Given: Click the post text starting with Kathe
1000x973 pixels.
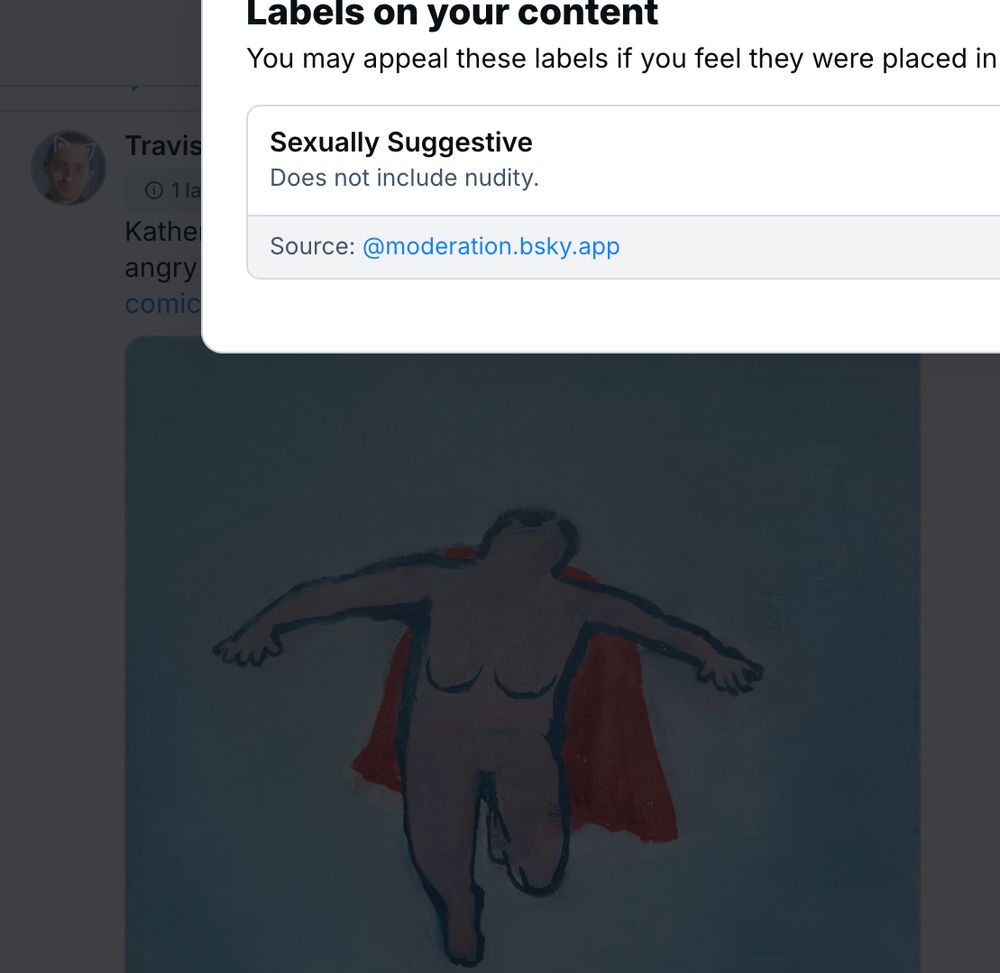Looking at the screenshot, I should (x=163, y=231).
